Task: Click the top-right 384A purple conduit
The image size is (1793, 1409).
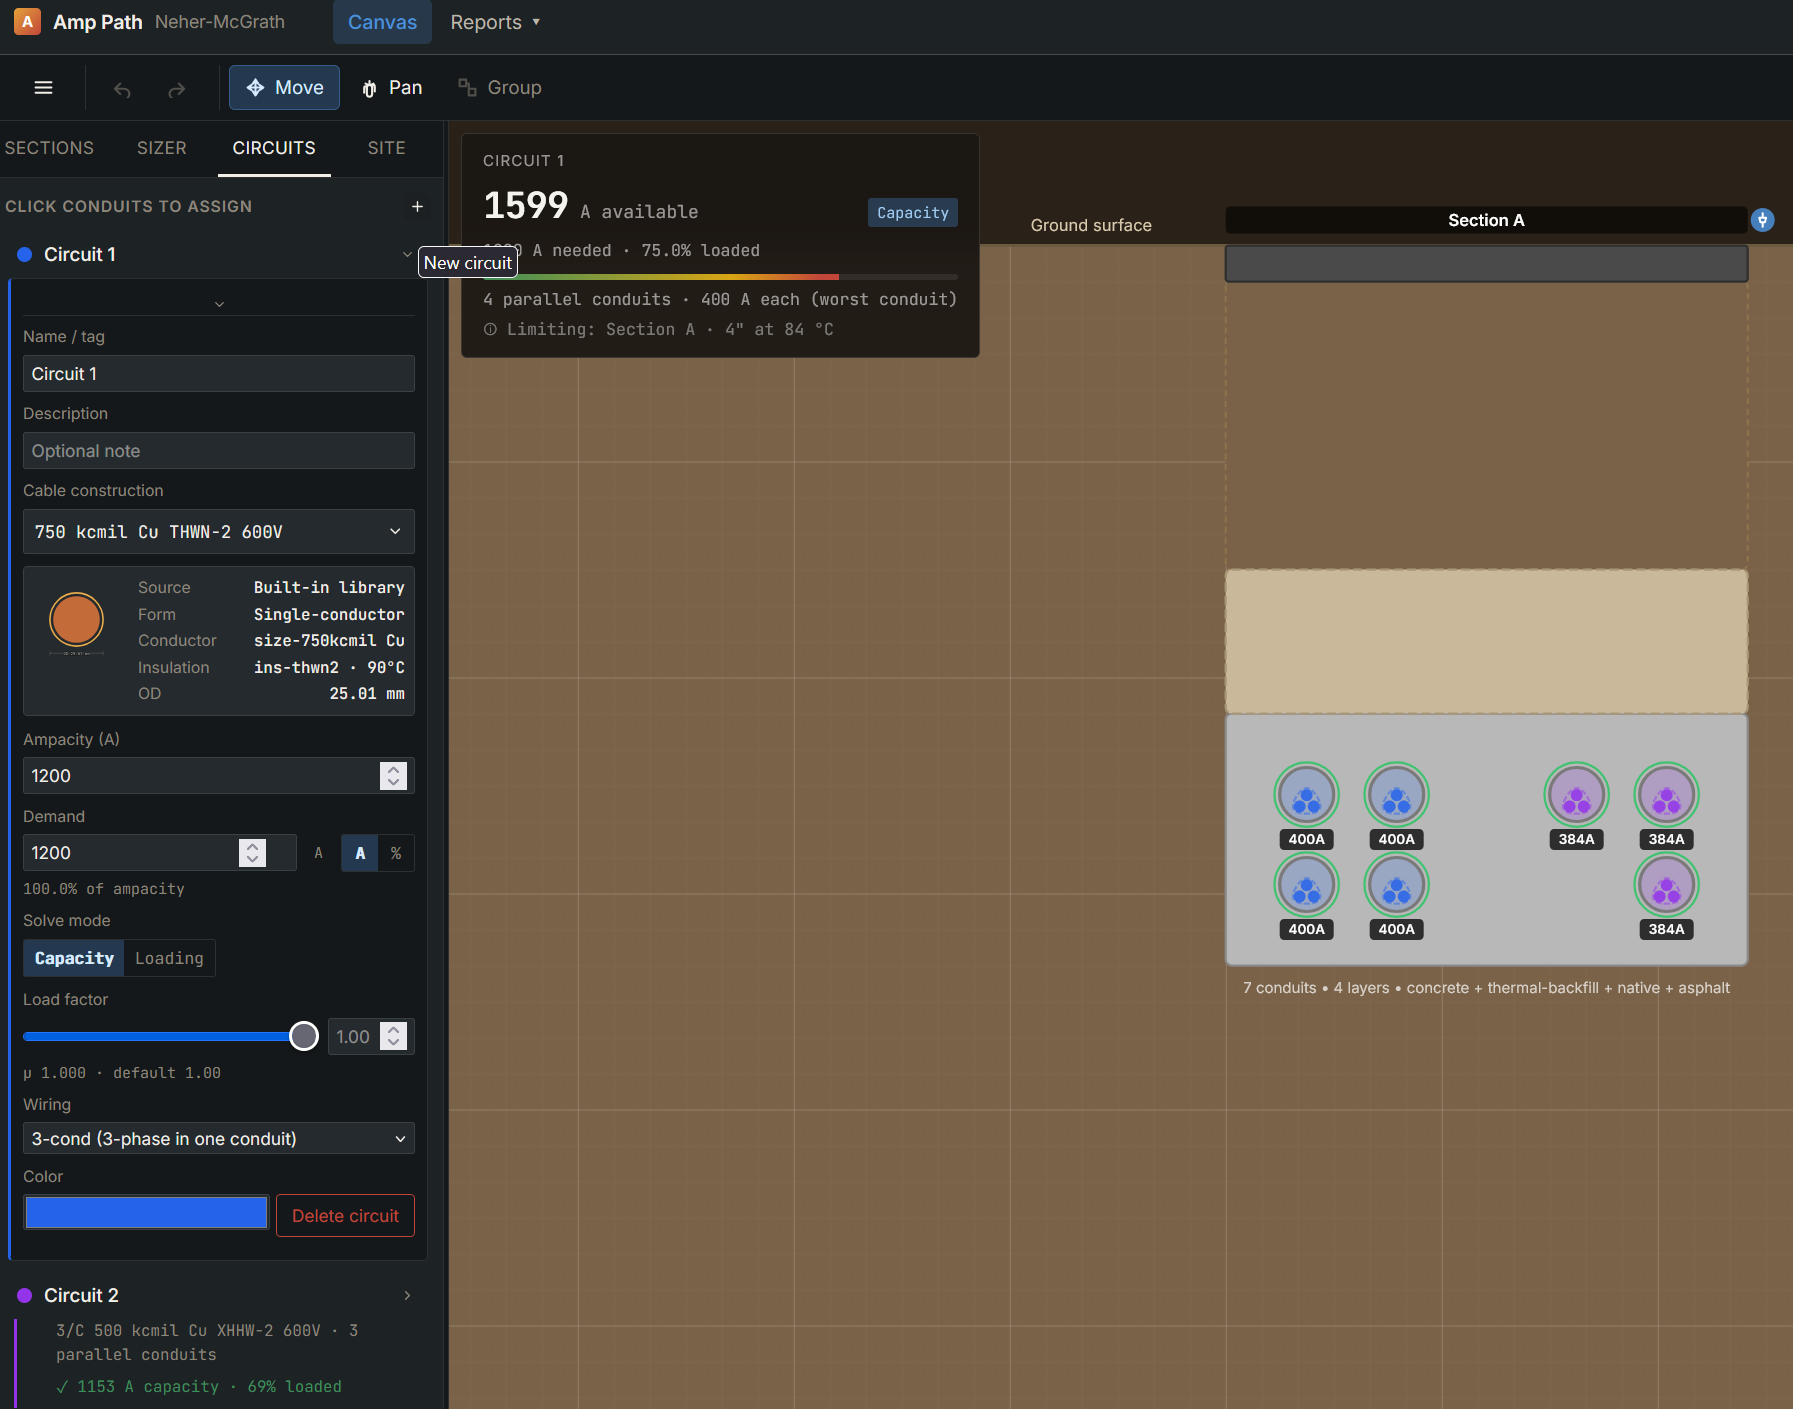Action: [x=1666, y=796]
